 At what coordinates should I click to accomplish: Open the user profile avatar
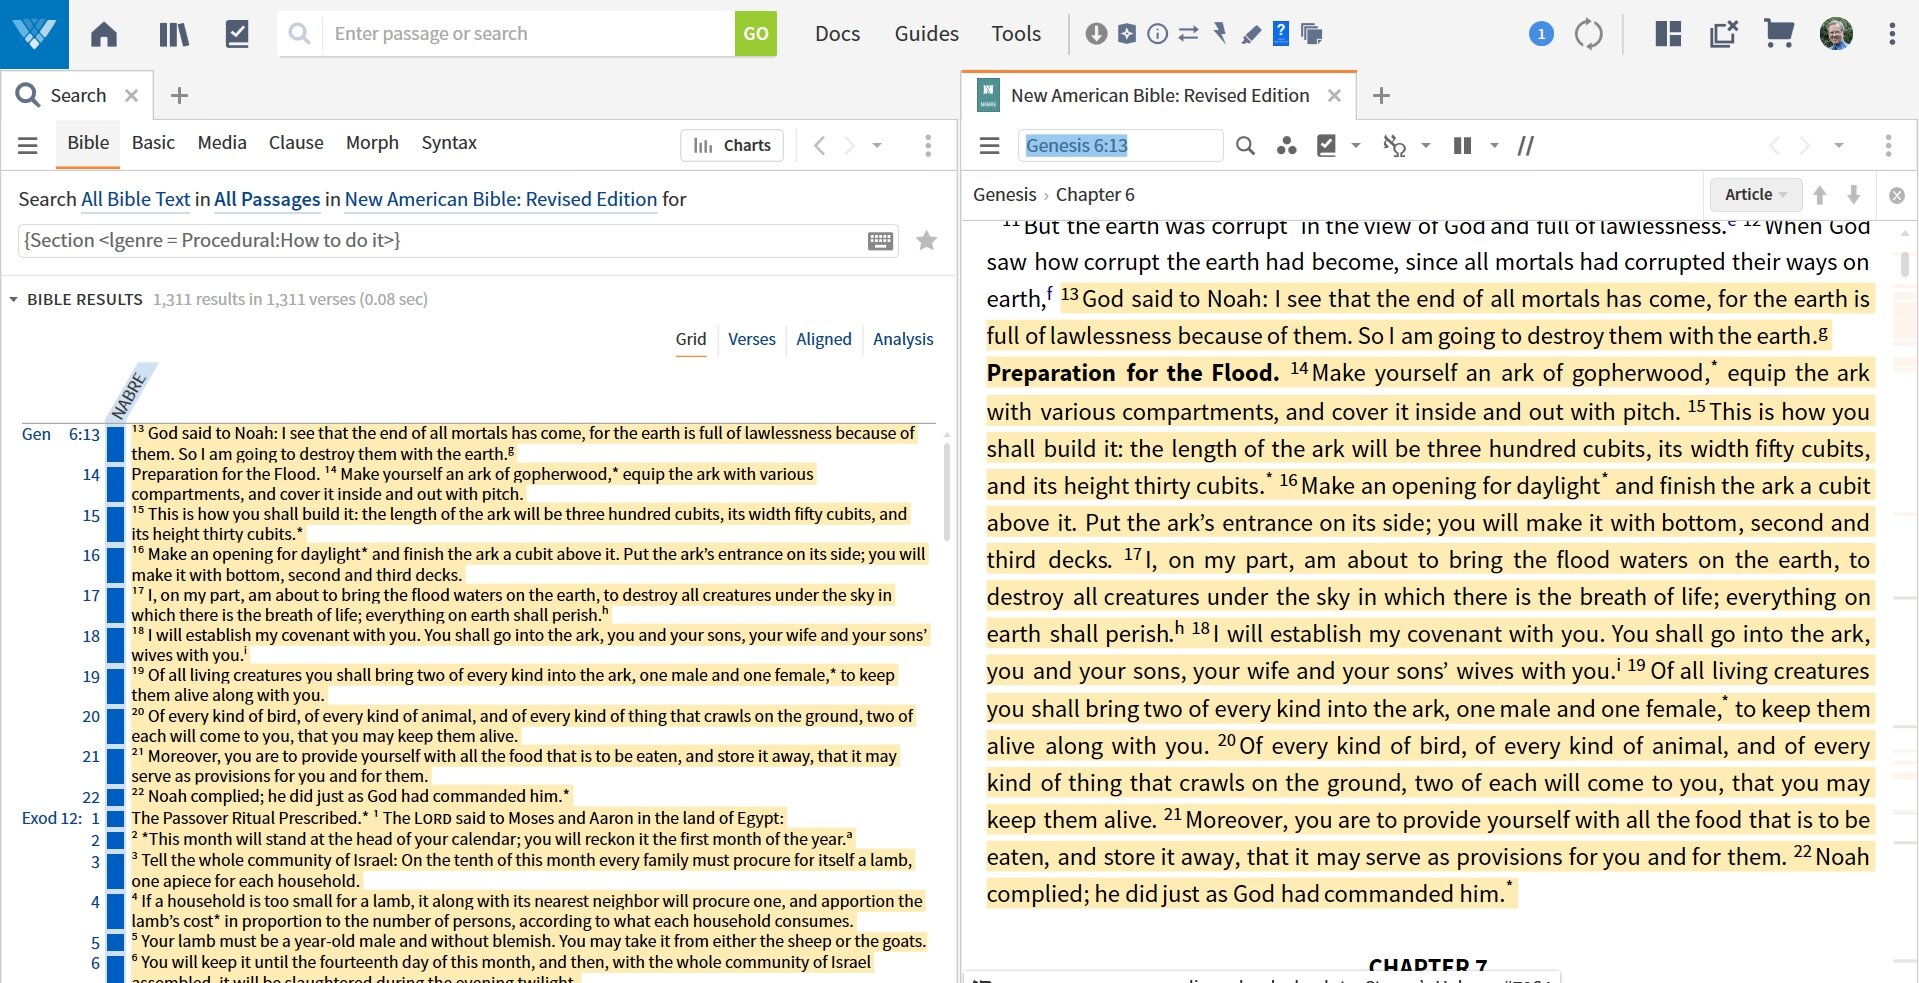tap(1836, 34)
